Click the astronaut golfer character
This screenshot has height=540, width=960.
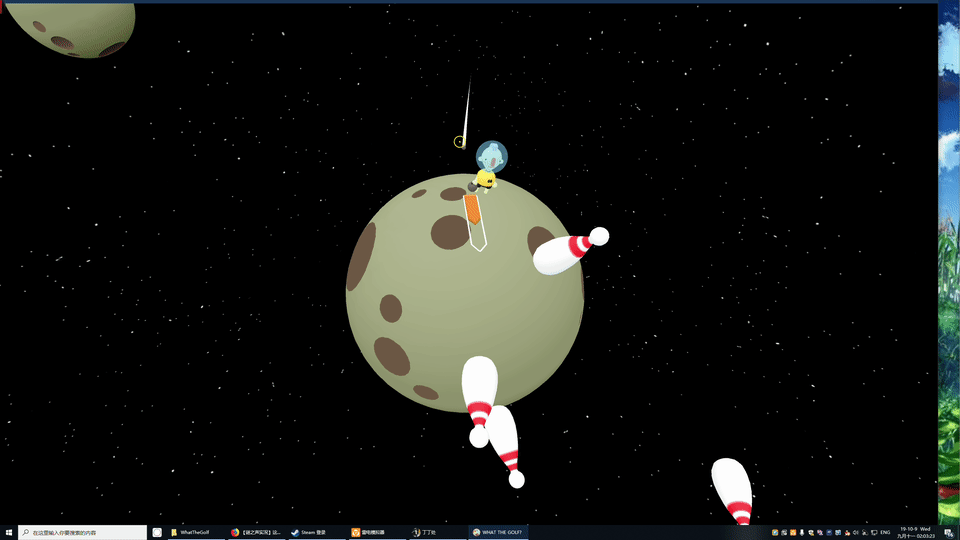[489, 167]
